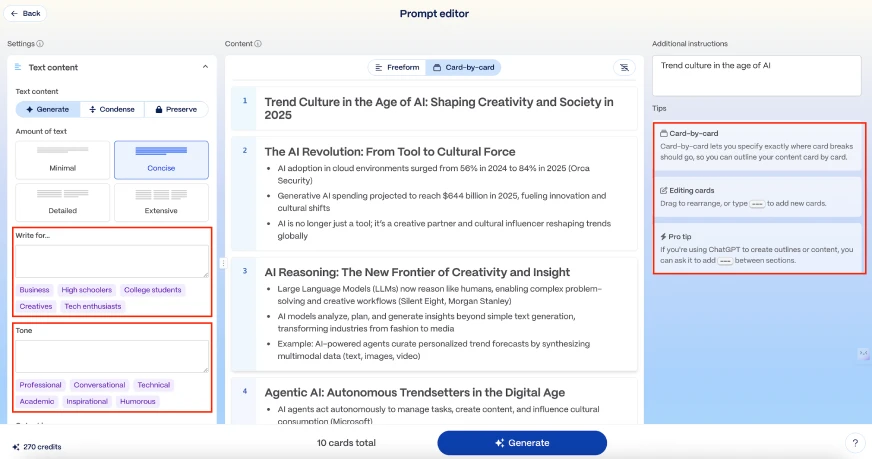This screenshot has height=459, width=872.
Task: Select the Professional tone chip
Action: pyautogui.click(x=40, y=385)
